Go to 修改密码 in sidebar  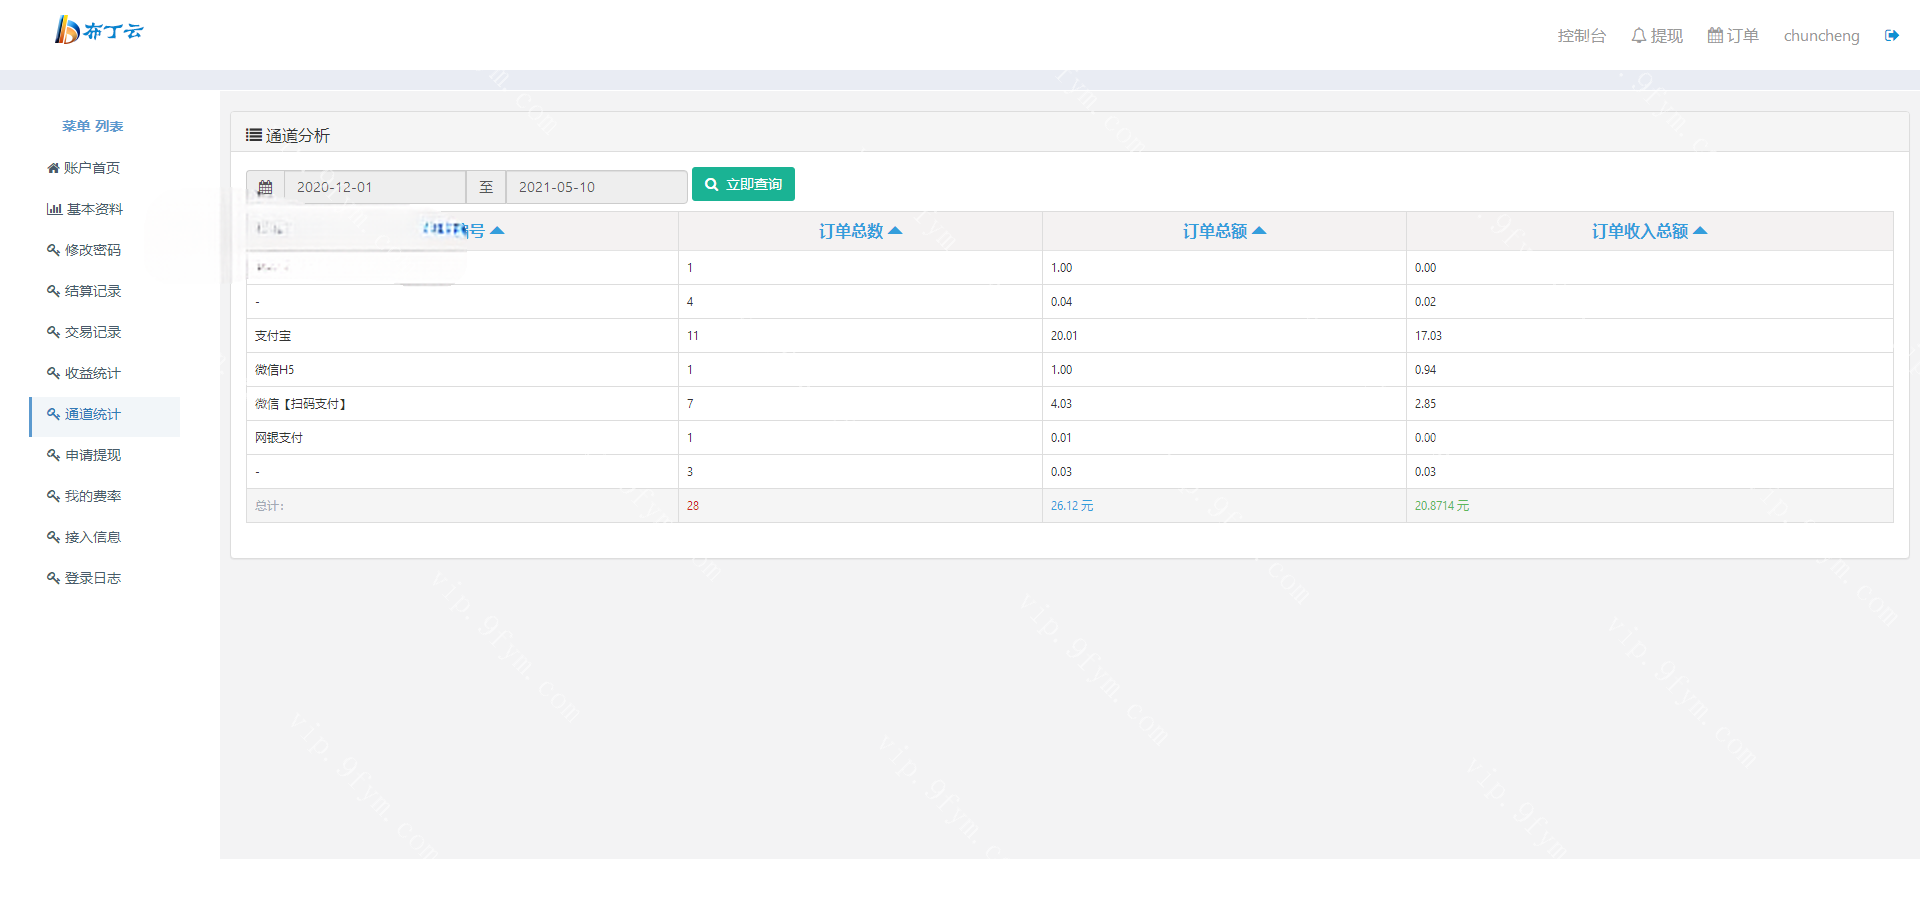coord(93,250)
